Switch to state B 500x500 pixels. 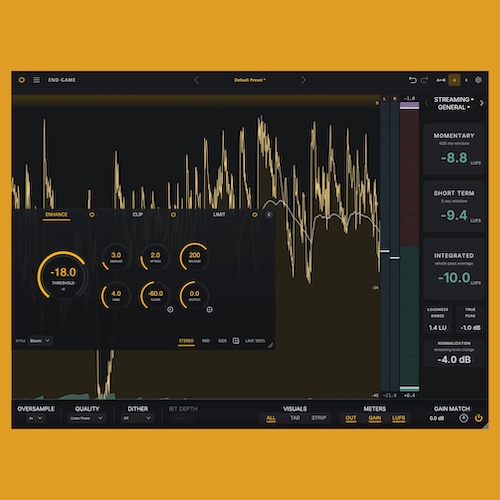(x=466, y=80)
